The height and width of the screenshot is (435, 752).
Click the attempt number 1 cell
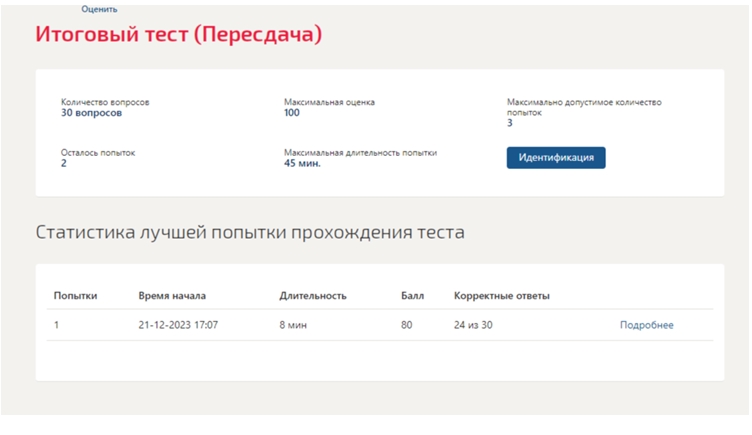tap(57, 325)
